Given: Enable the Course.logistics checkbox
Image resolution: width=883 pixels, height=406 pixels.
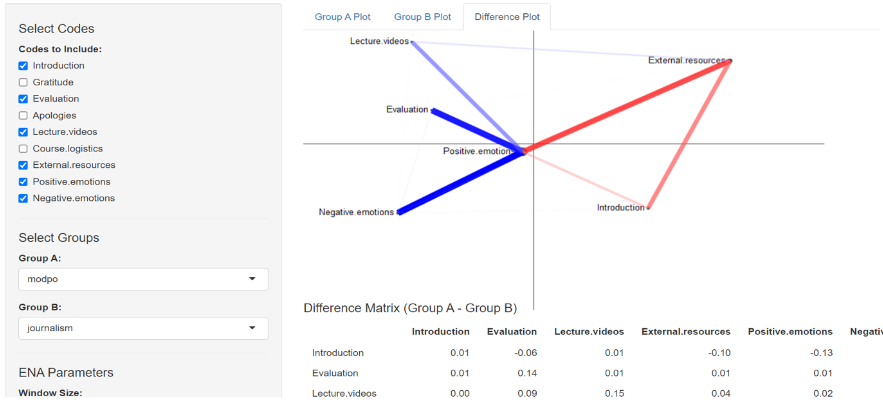Looking at the screenshot, I should coord(23,148).
